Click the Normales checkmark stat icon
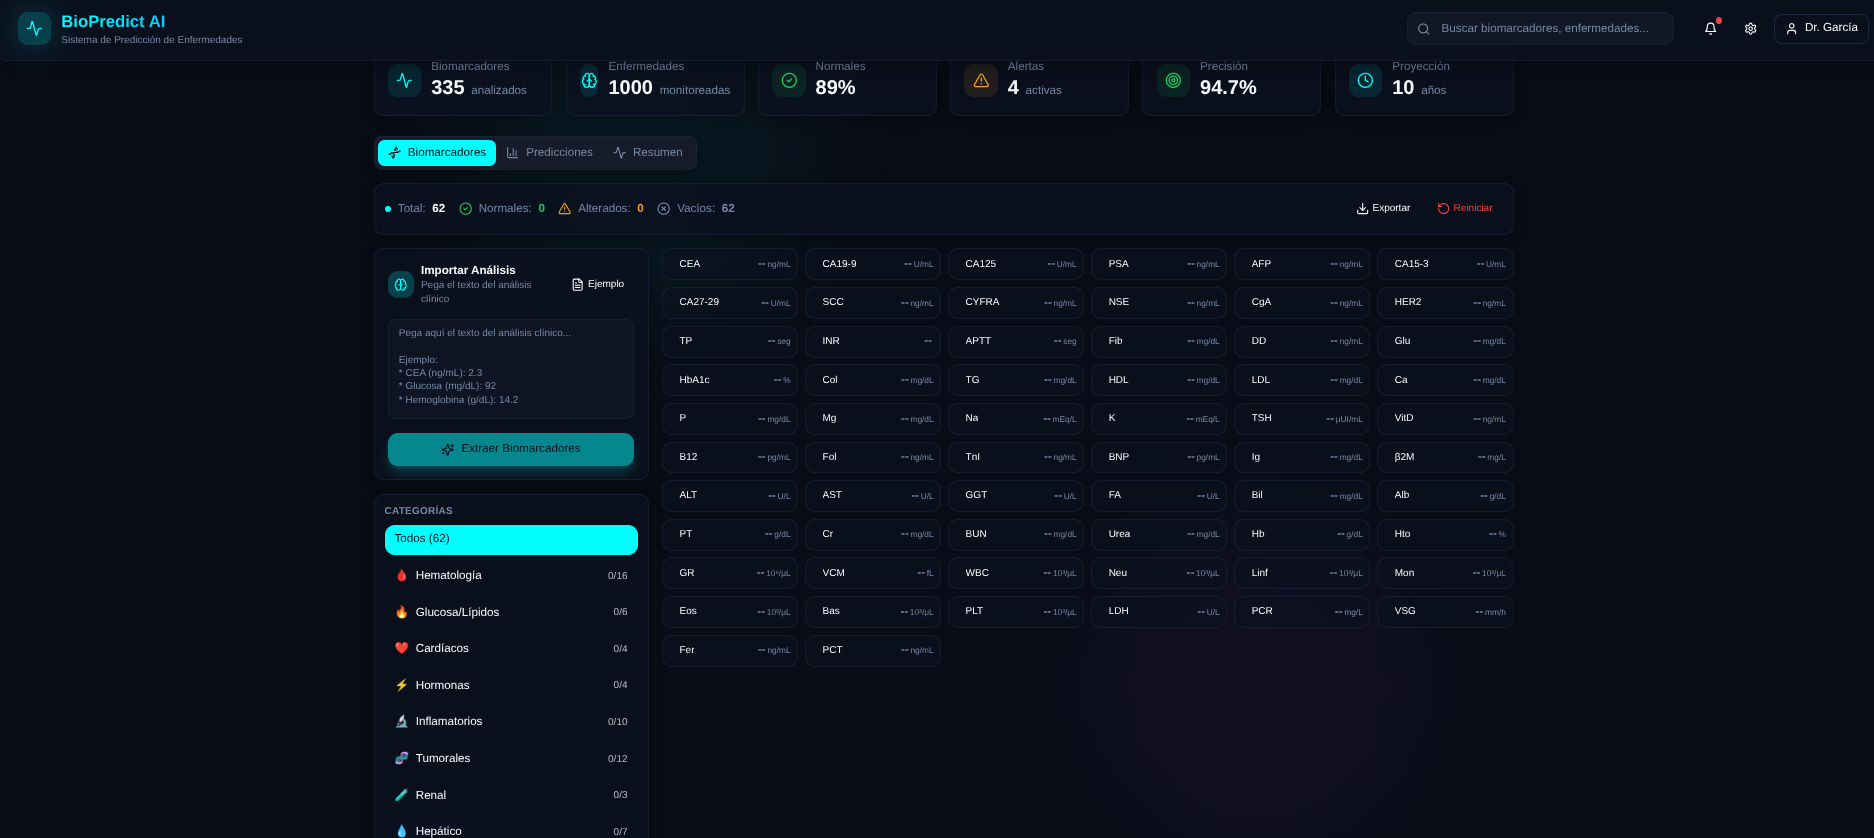The height and width of the screenshot is (838, 1874). point(789,81)
